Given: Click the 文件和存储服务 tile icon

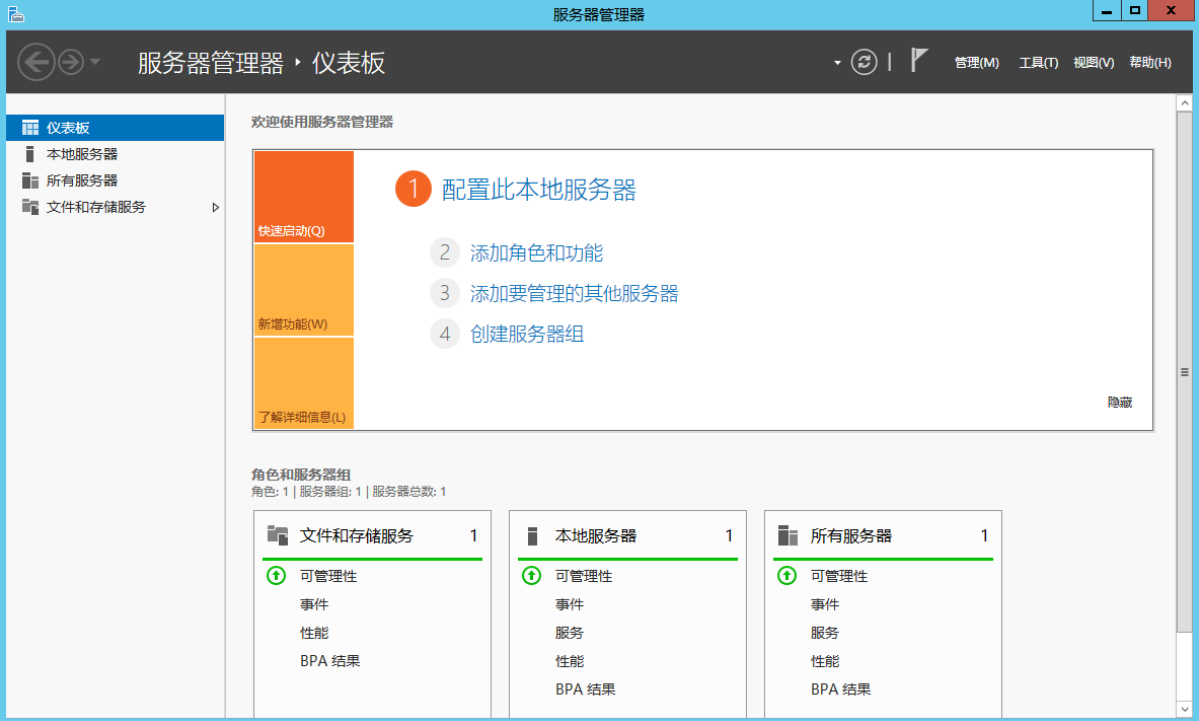Looking at the screenshot, I should (x=277, y=536).
